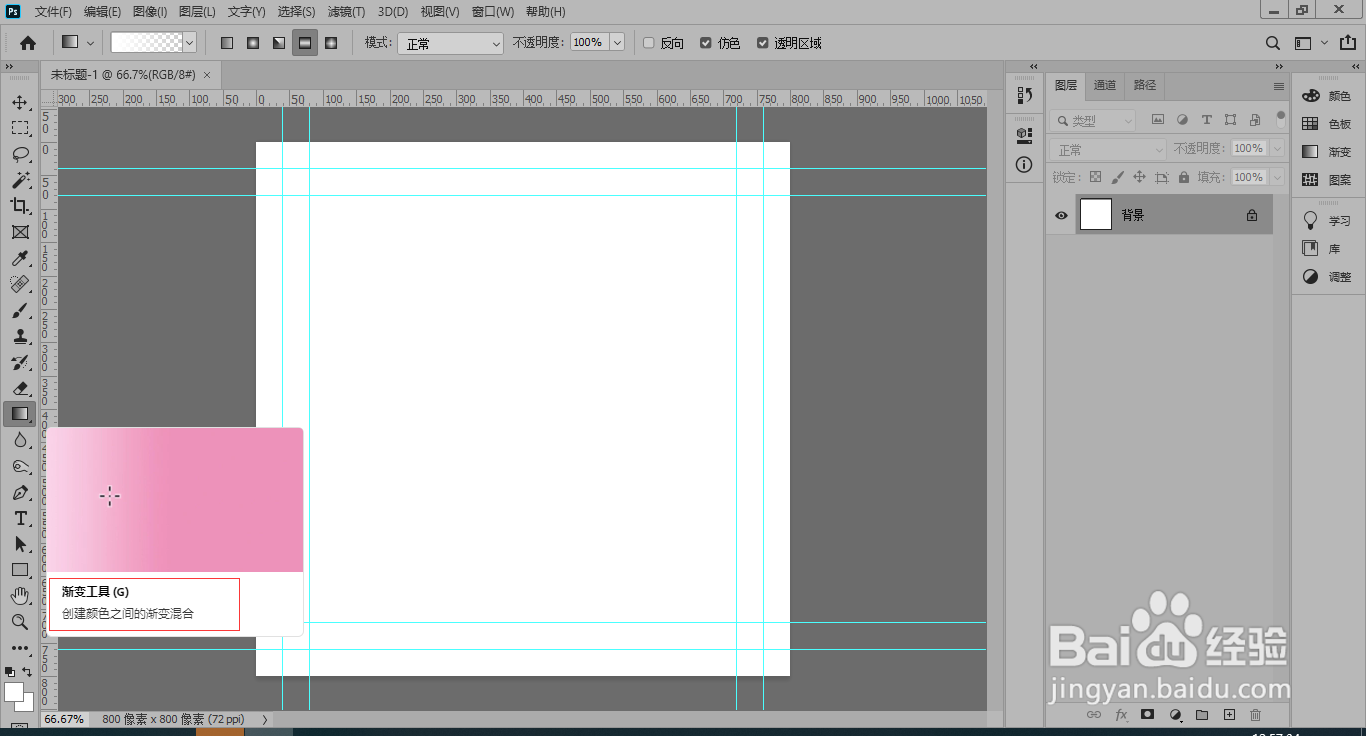Select the Horizontal Type tool

pyautogui.click(x=20, y=518)
